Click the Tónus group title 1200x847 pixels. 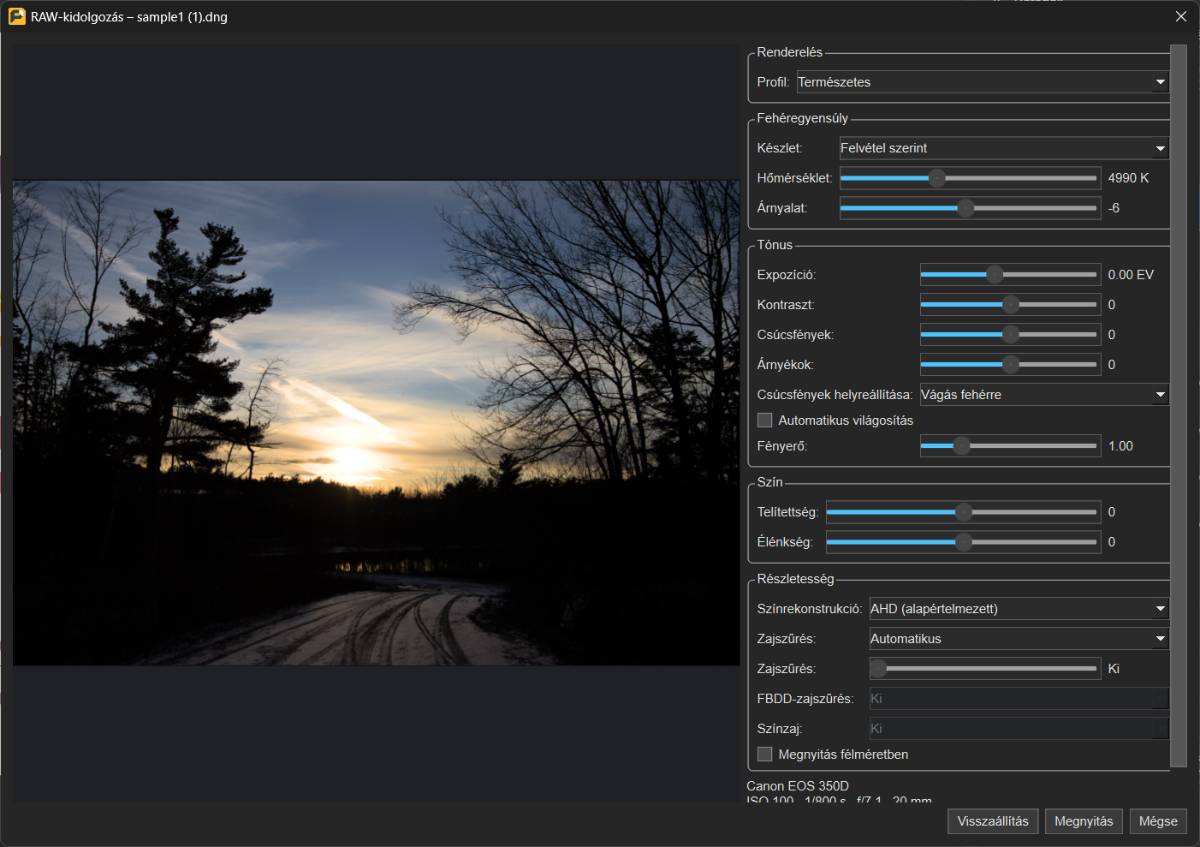pyautogui.click(x=775, y=244)
